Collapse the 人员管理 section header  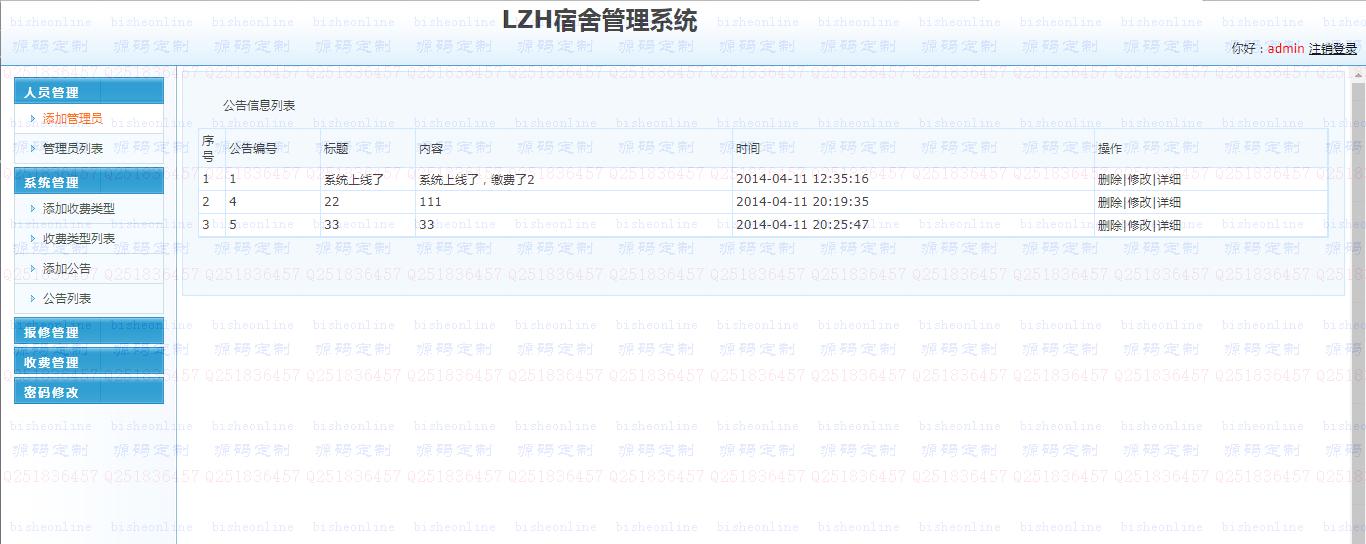tap(89, 92)
